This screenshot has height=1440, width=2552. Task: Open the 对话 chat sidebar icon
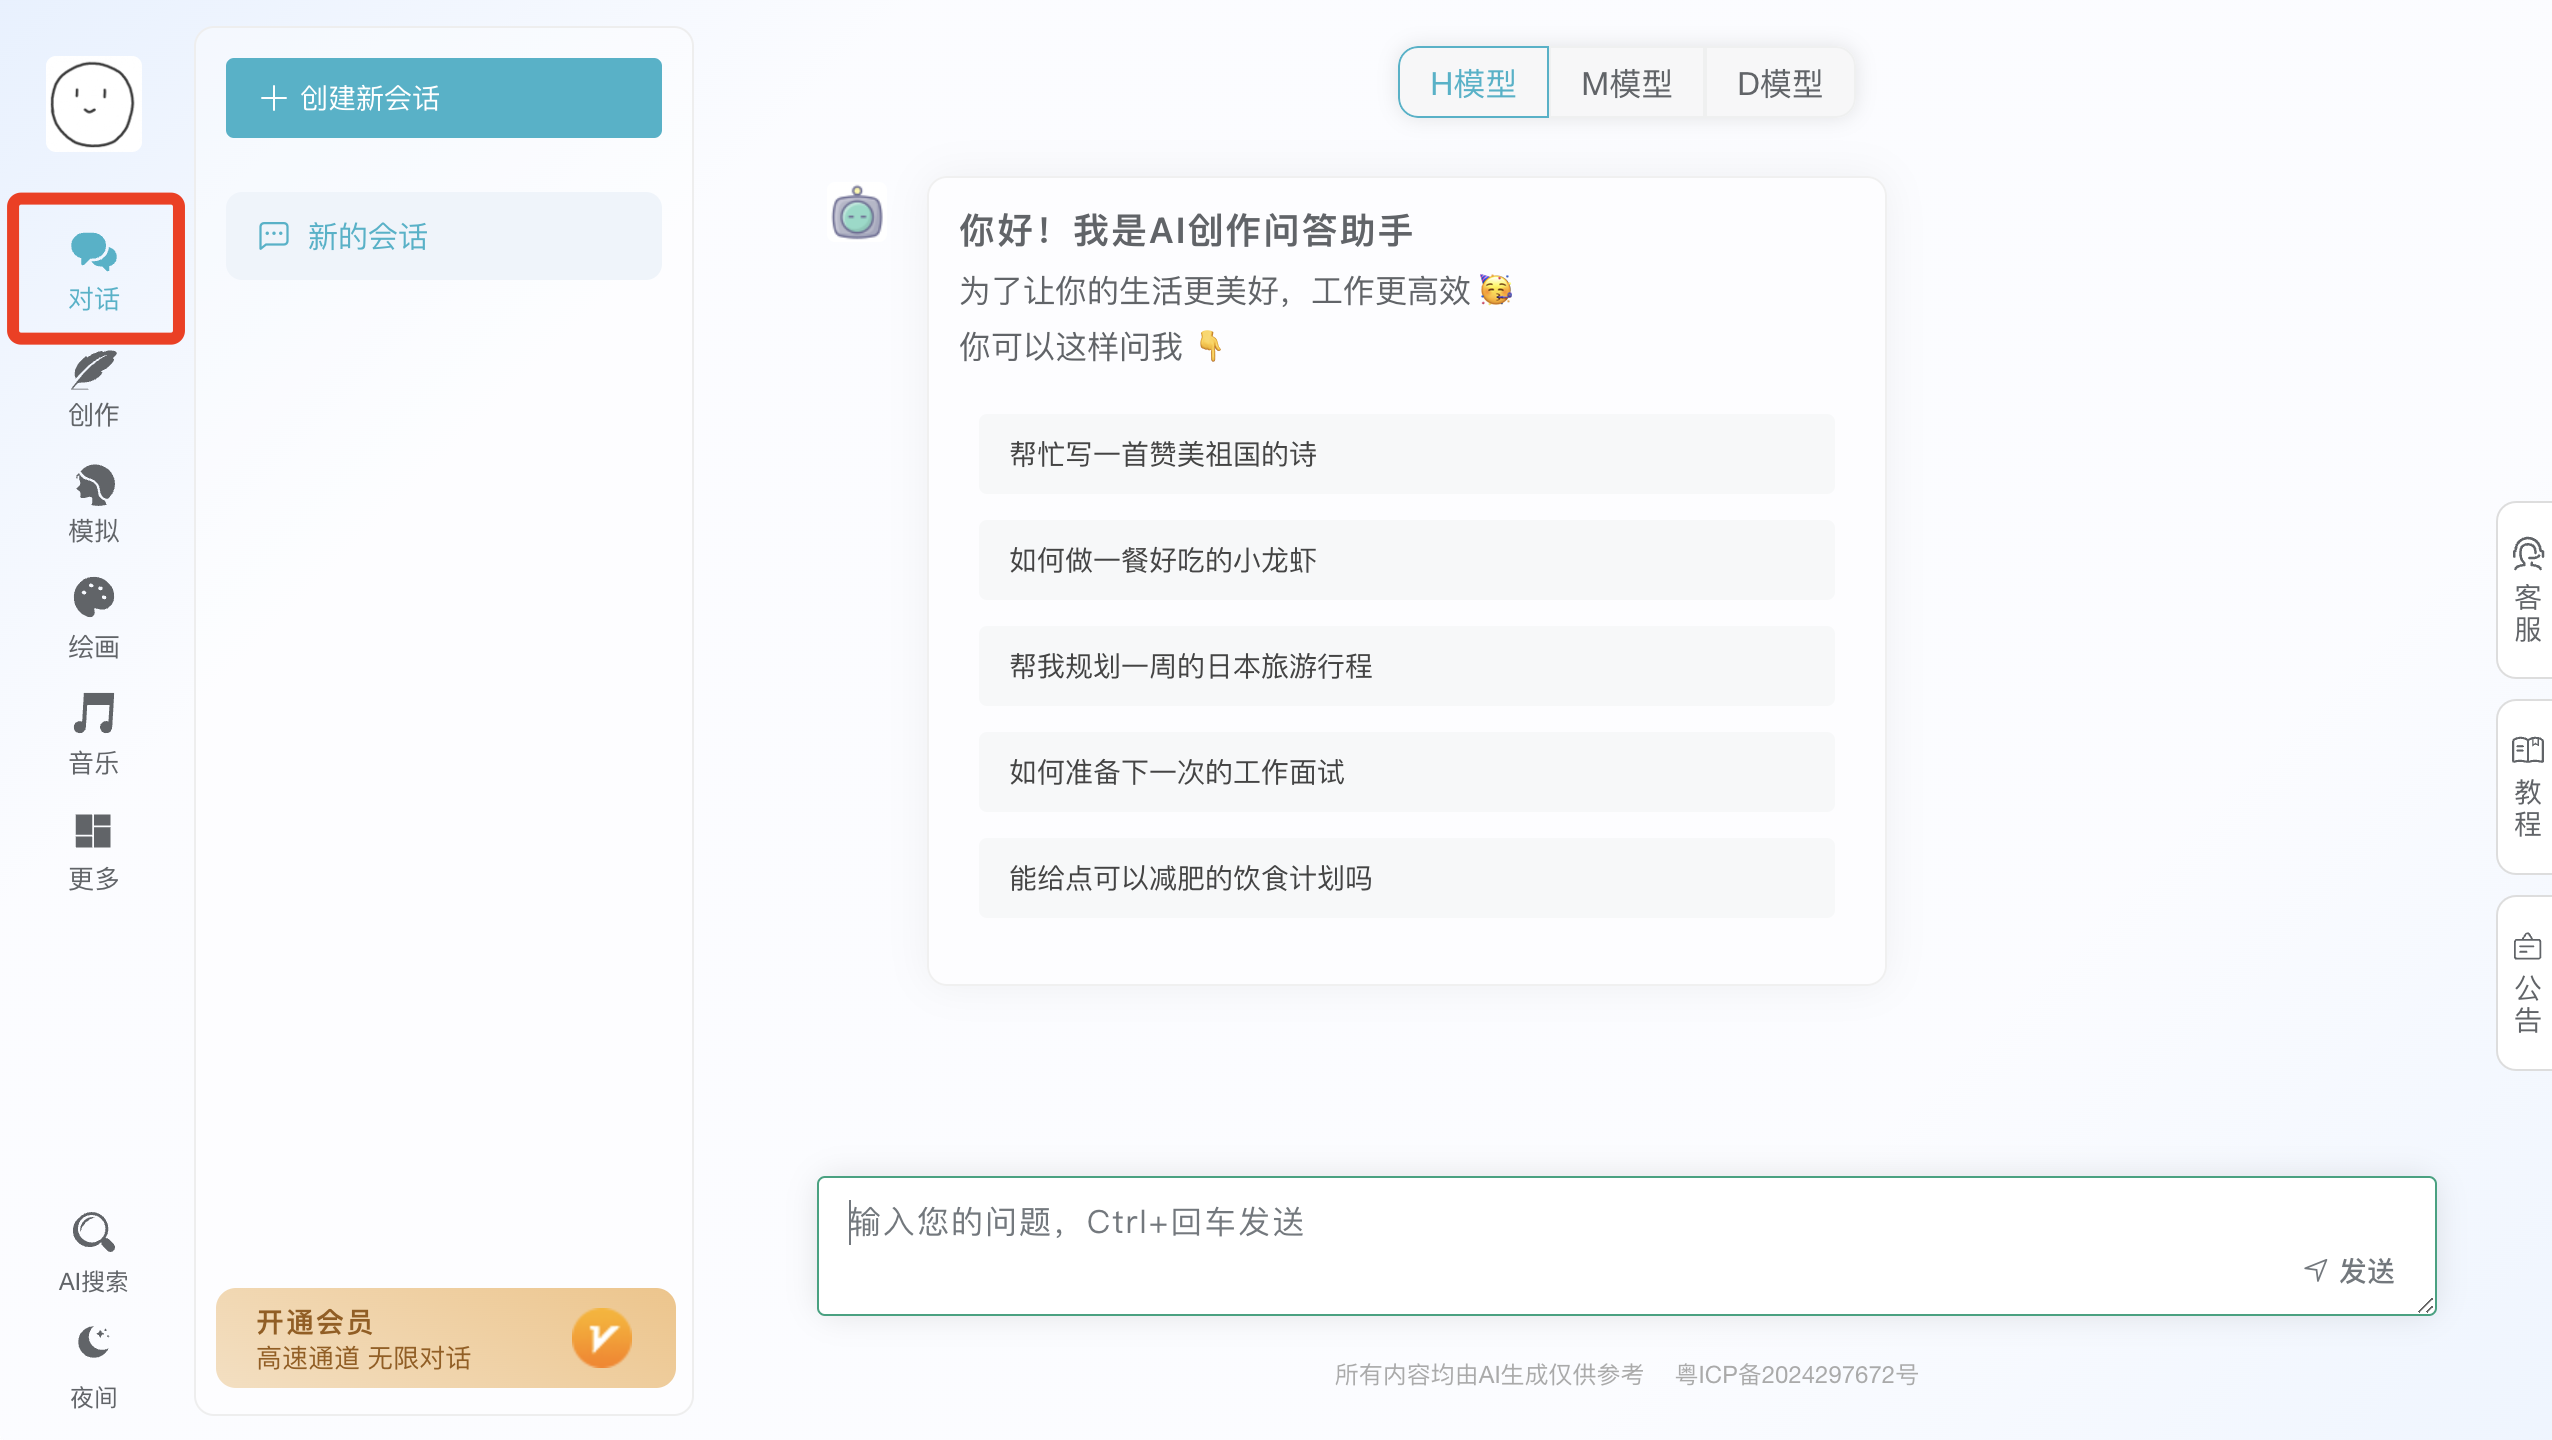94,270
